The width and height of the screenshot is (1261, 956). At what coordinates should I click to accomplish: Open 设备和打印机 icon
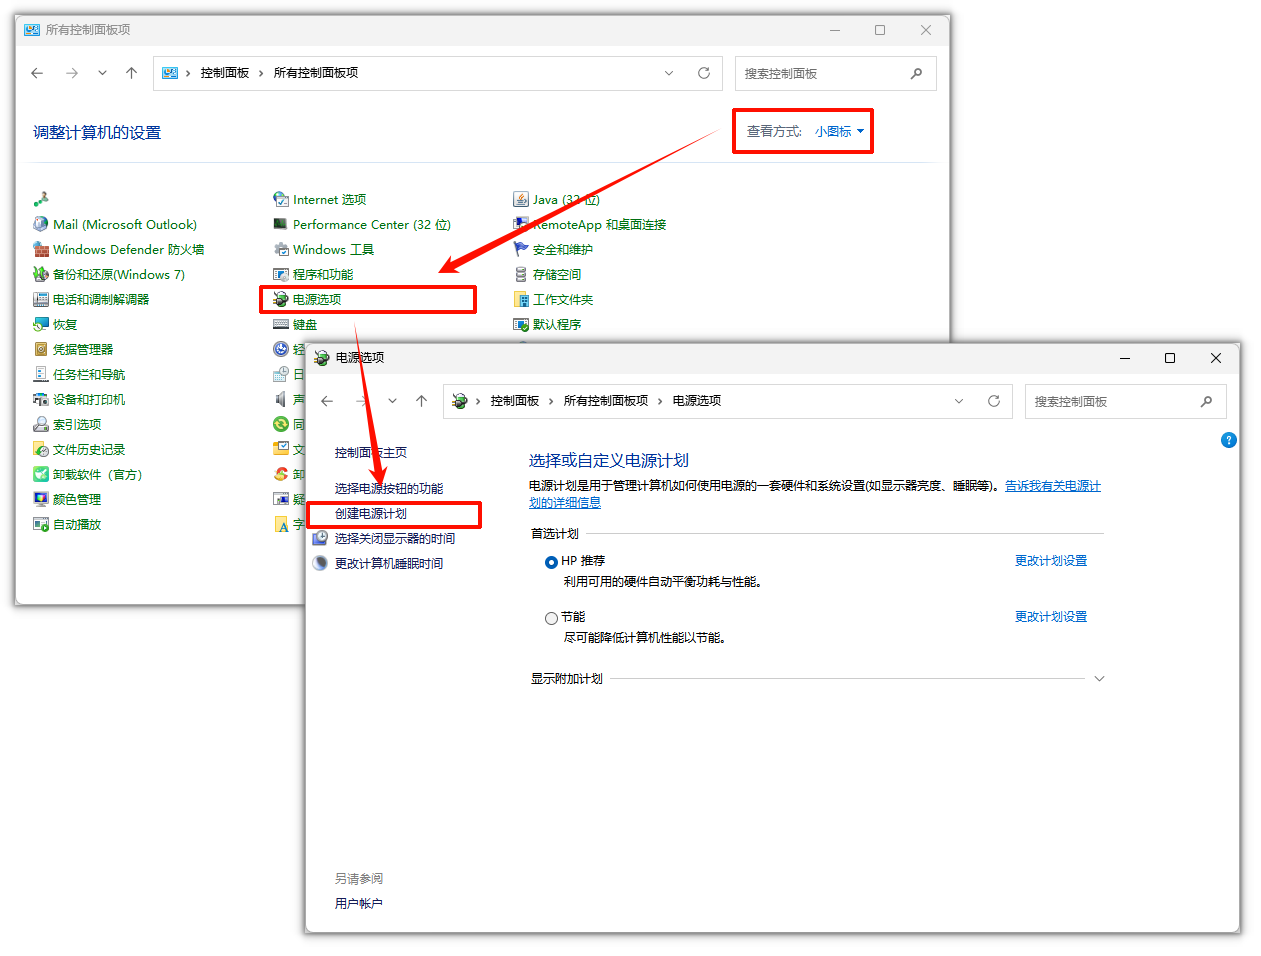(x=41, y=400)
